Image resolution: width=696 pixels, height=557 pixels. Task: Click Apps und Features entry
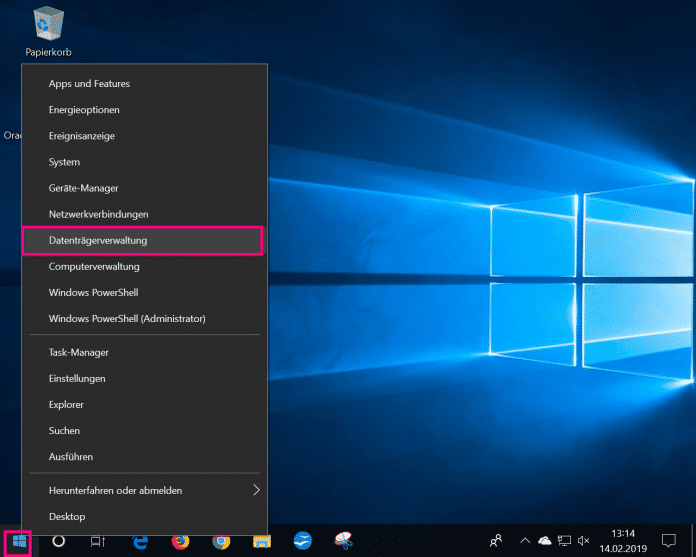click(89, 84)
